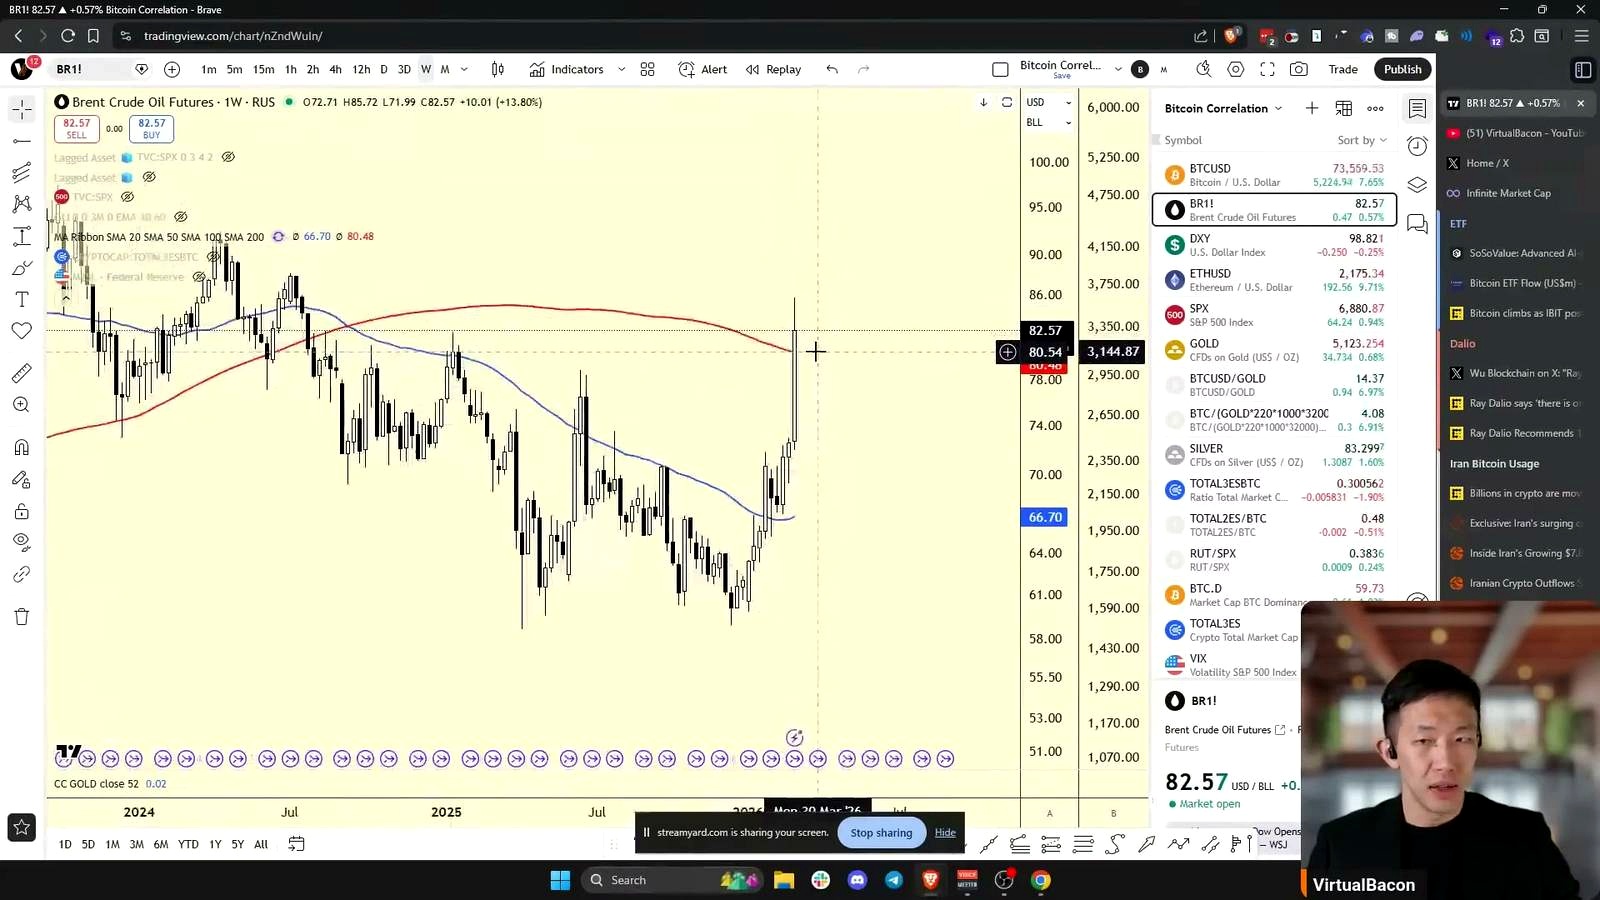Set the 1Y date range
This screenshot has width=1600, height=900.
[x=215, y=844]
